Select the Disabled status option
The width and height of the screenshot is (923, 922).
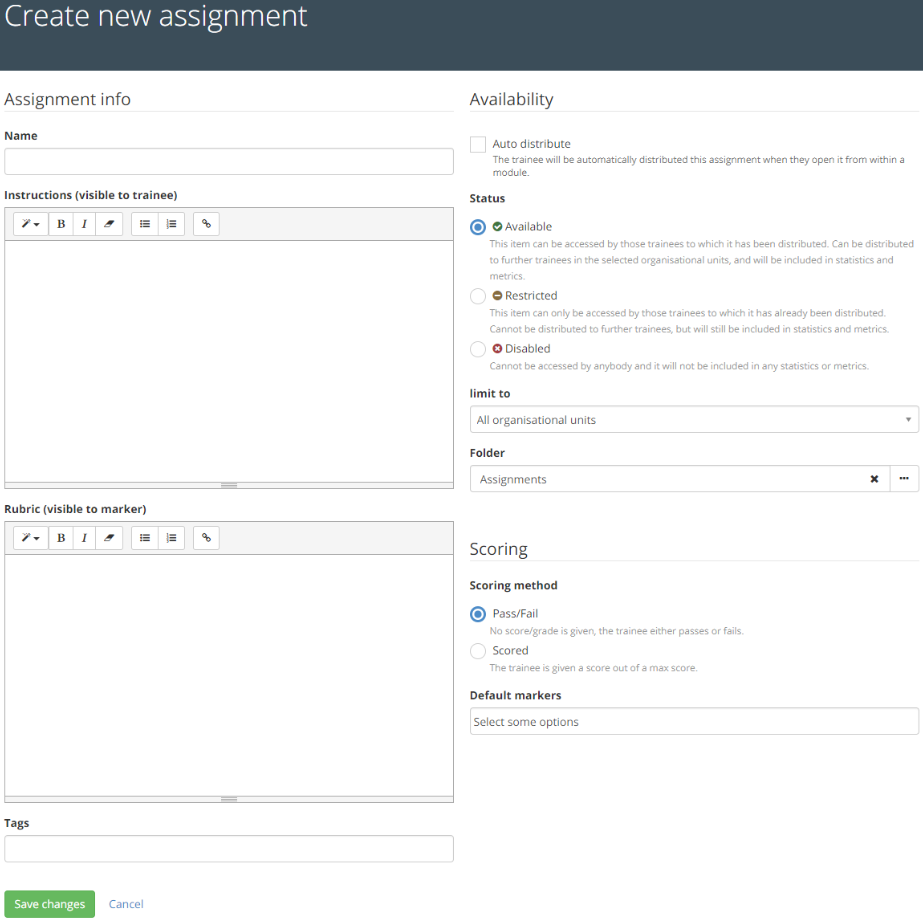[x=478, y=349]
